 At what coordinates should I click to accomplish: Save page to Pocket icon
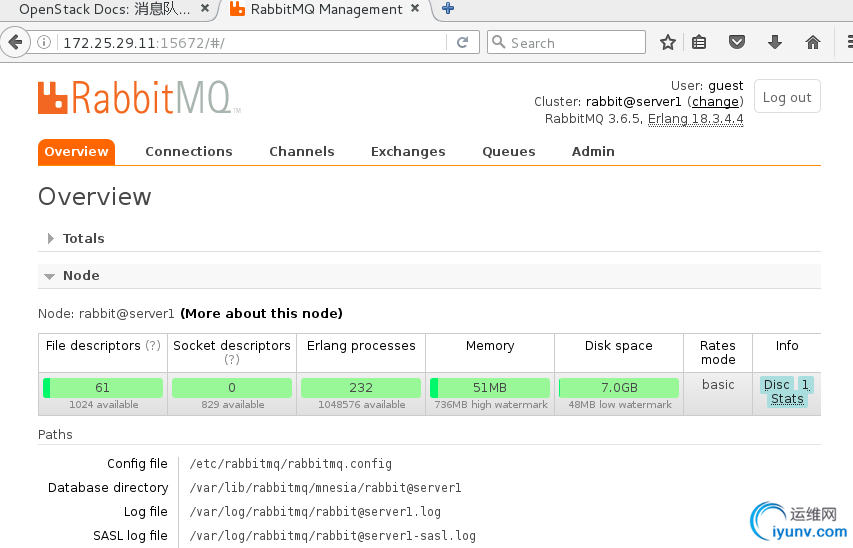(737, 42)
